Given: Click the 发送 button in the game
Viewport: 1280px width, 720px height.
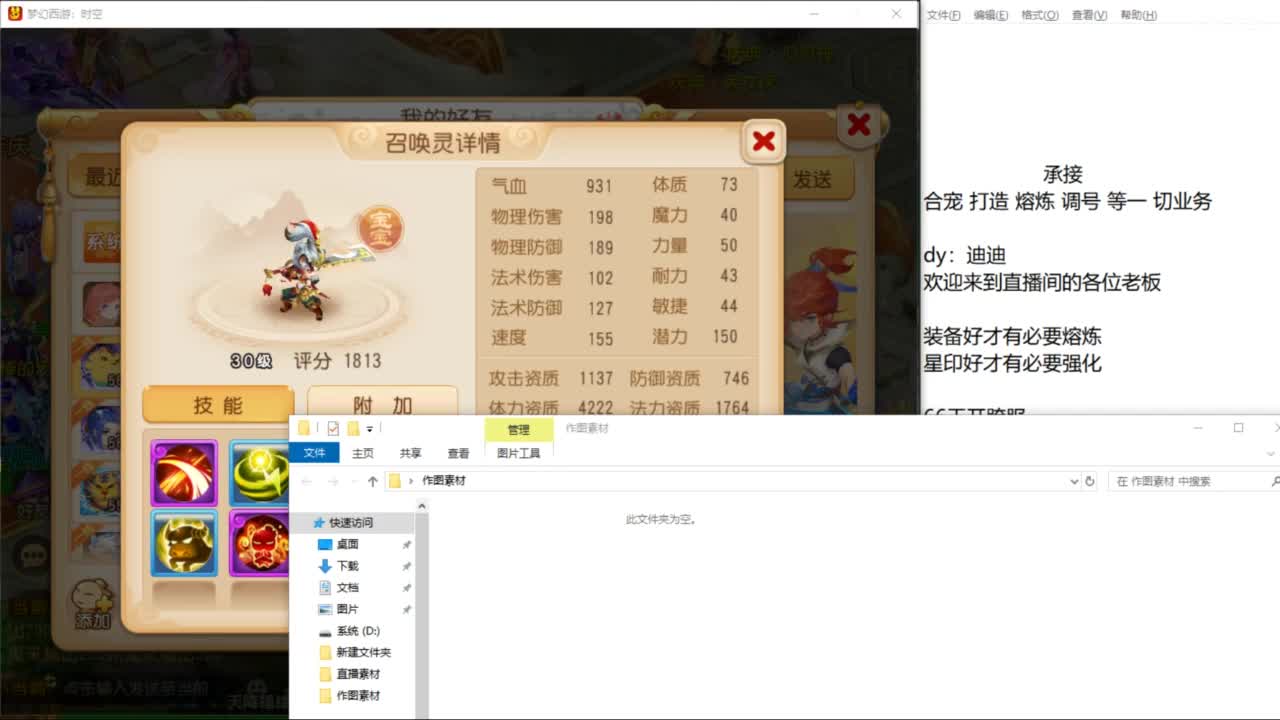Looking at the screenshot, I should click(x=813, y=179).
